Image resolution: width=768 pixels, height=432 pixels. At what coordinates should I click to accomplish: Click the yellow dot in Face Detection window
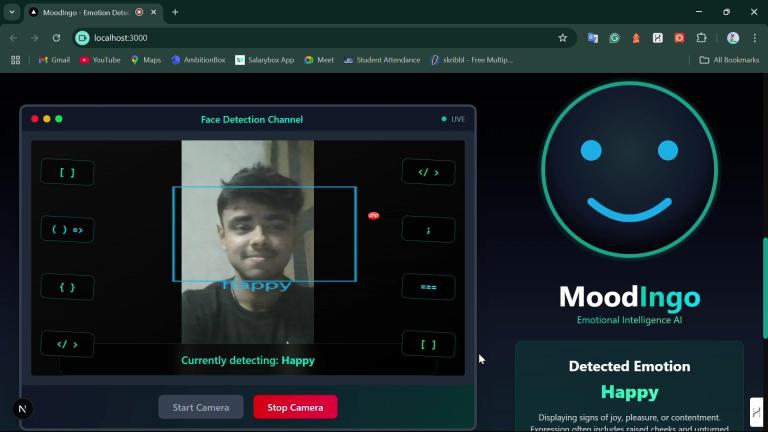click(47, 119)
